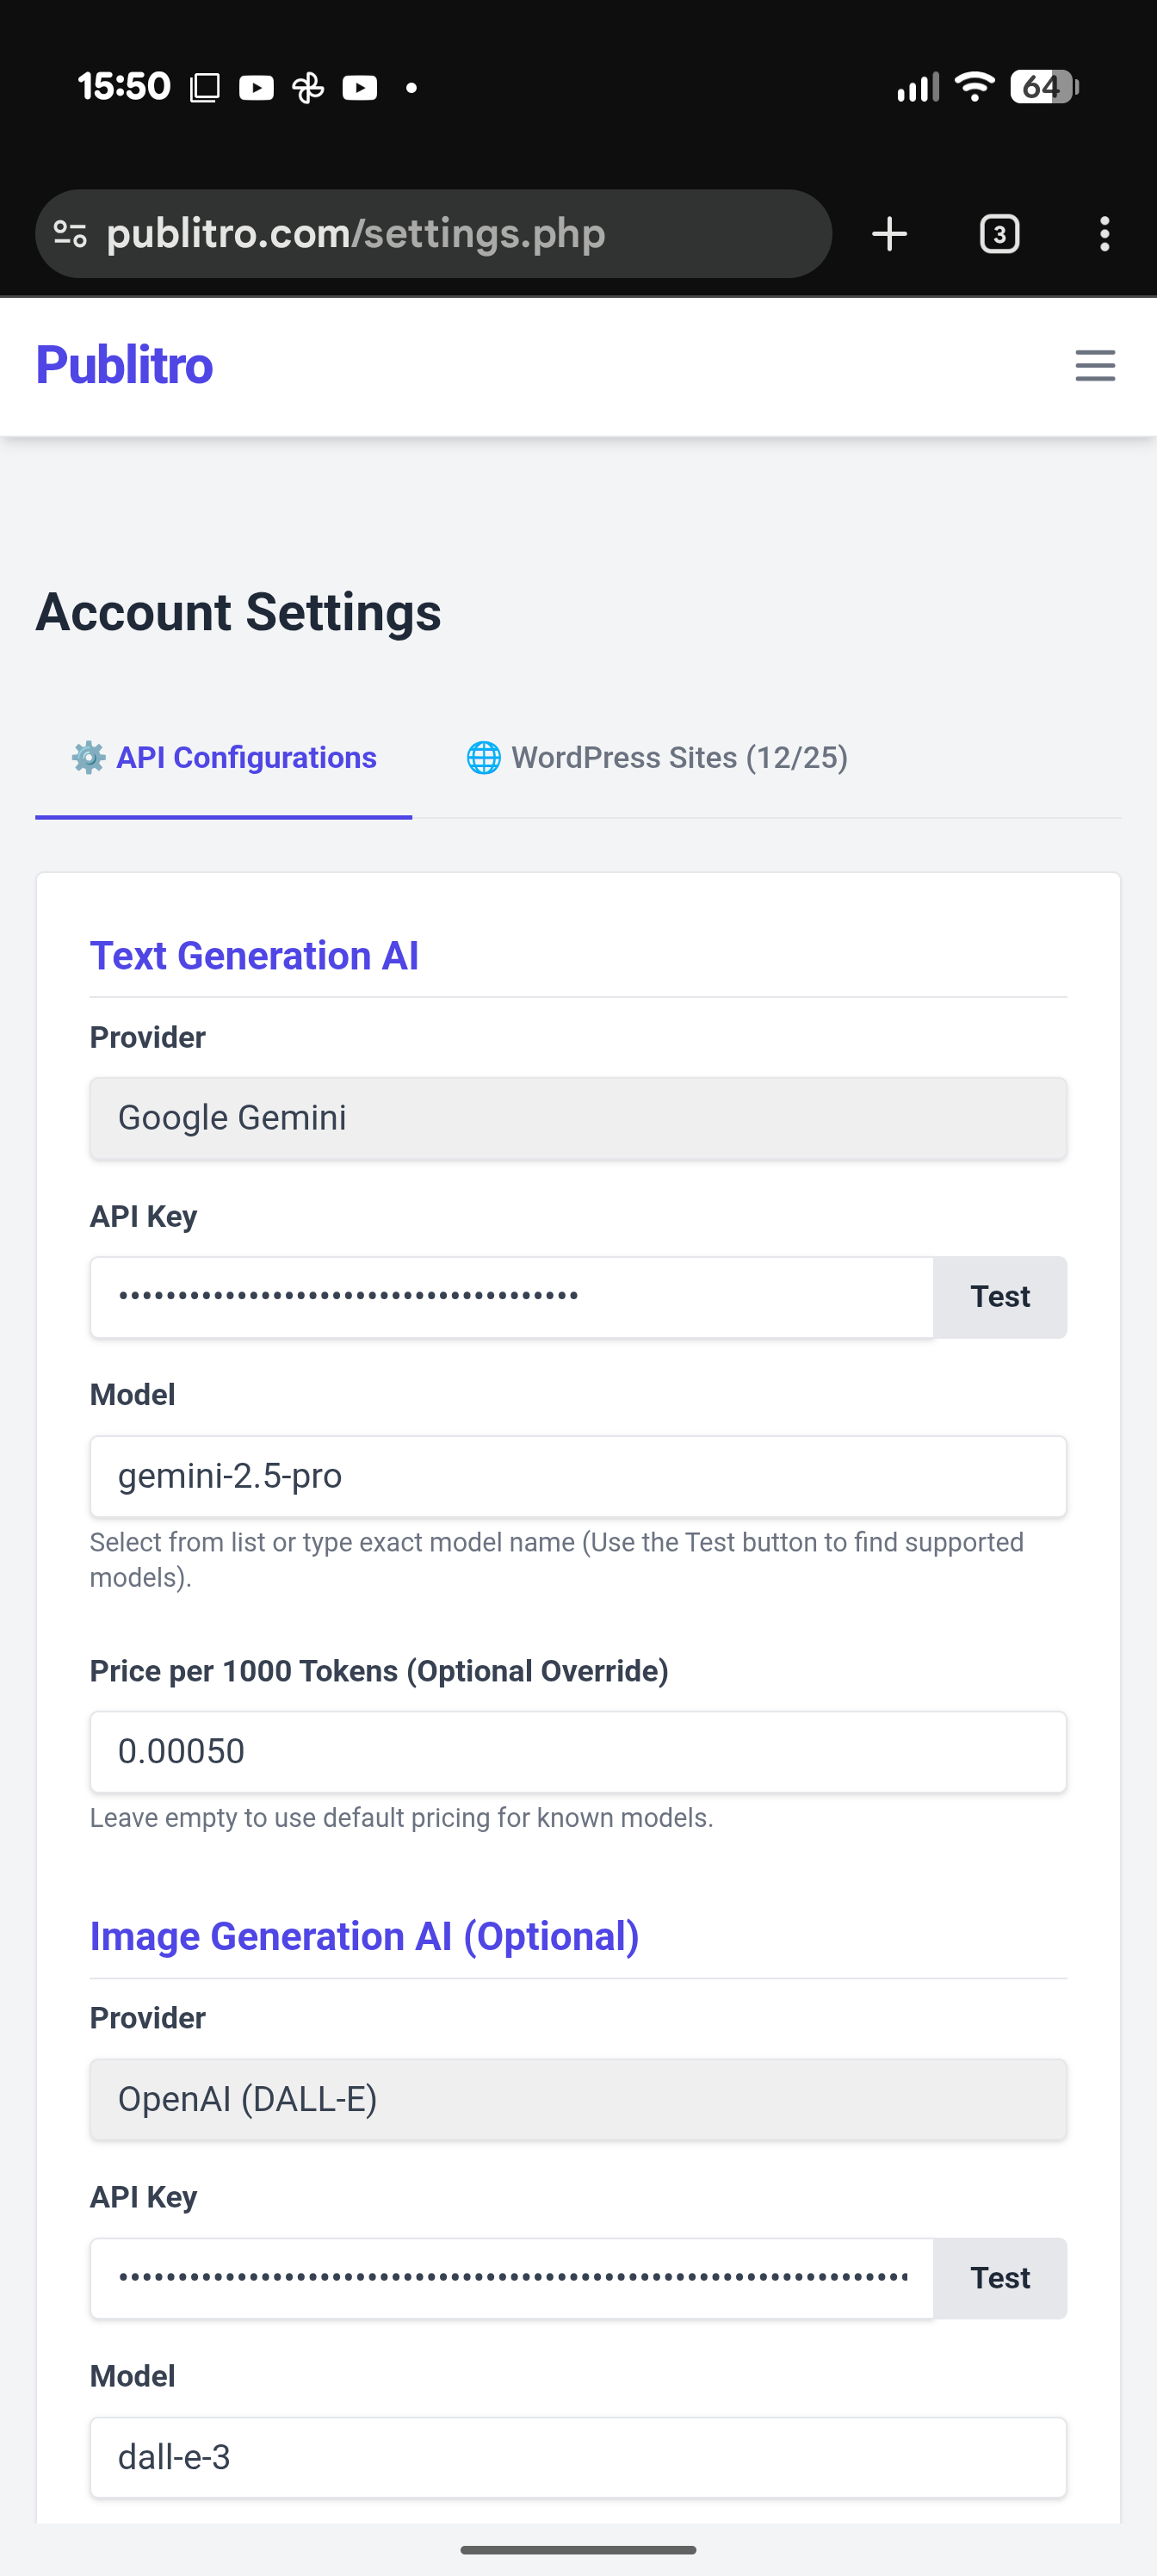Open the hamburger navigation menu
Image resolution: width=1157 pixels, height=2576 pixels.
click(1094, 365)
